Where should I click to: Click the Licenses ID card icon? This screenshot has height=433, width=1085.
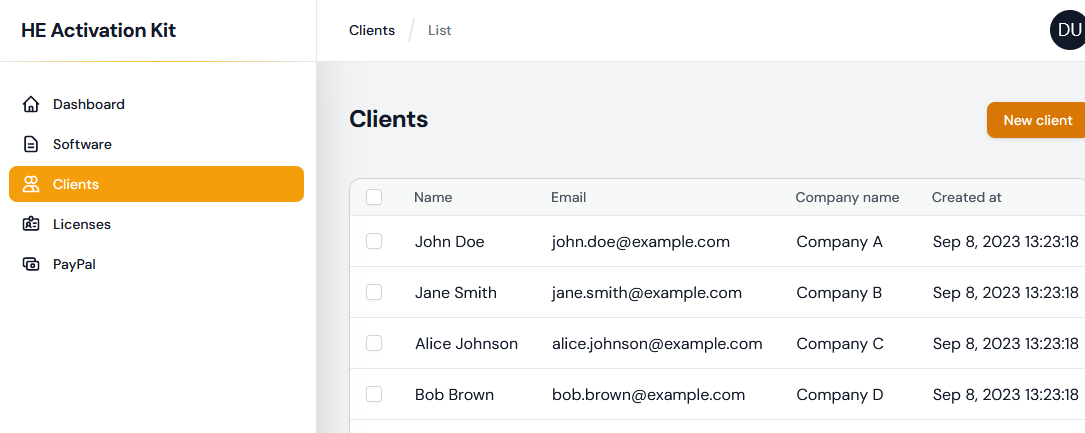pyautogui.click(x=31, y=224)
